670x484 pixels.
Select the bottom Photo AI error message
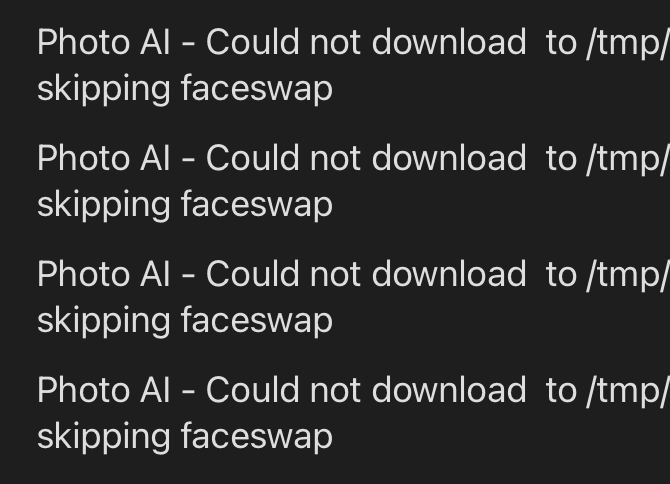pyautogui.click(x=353, y=413)
